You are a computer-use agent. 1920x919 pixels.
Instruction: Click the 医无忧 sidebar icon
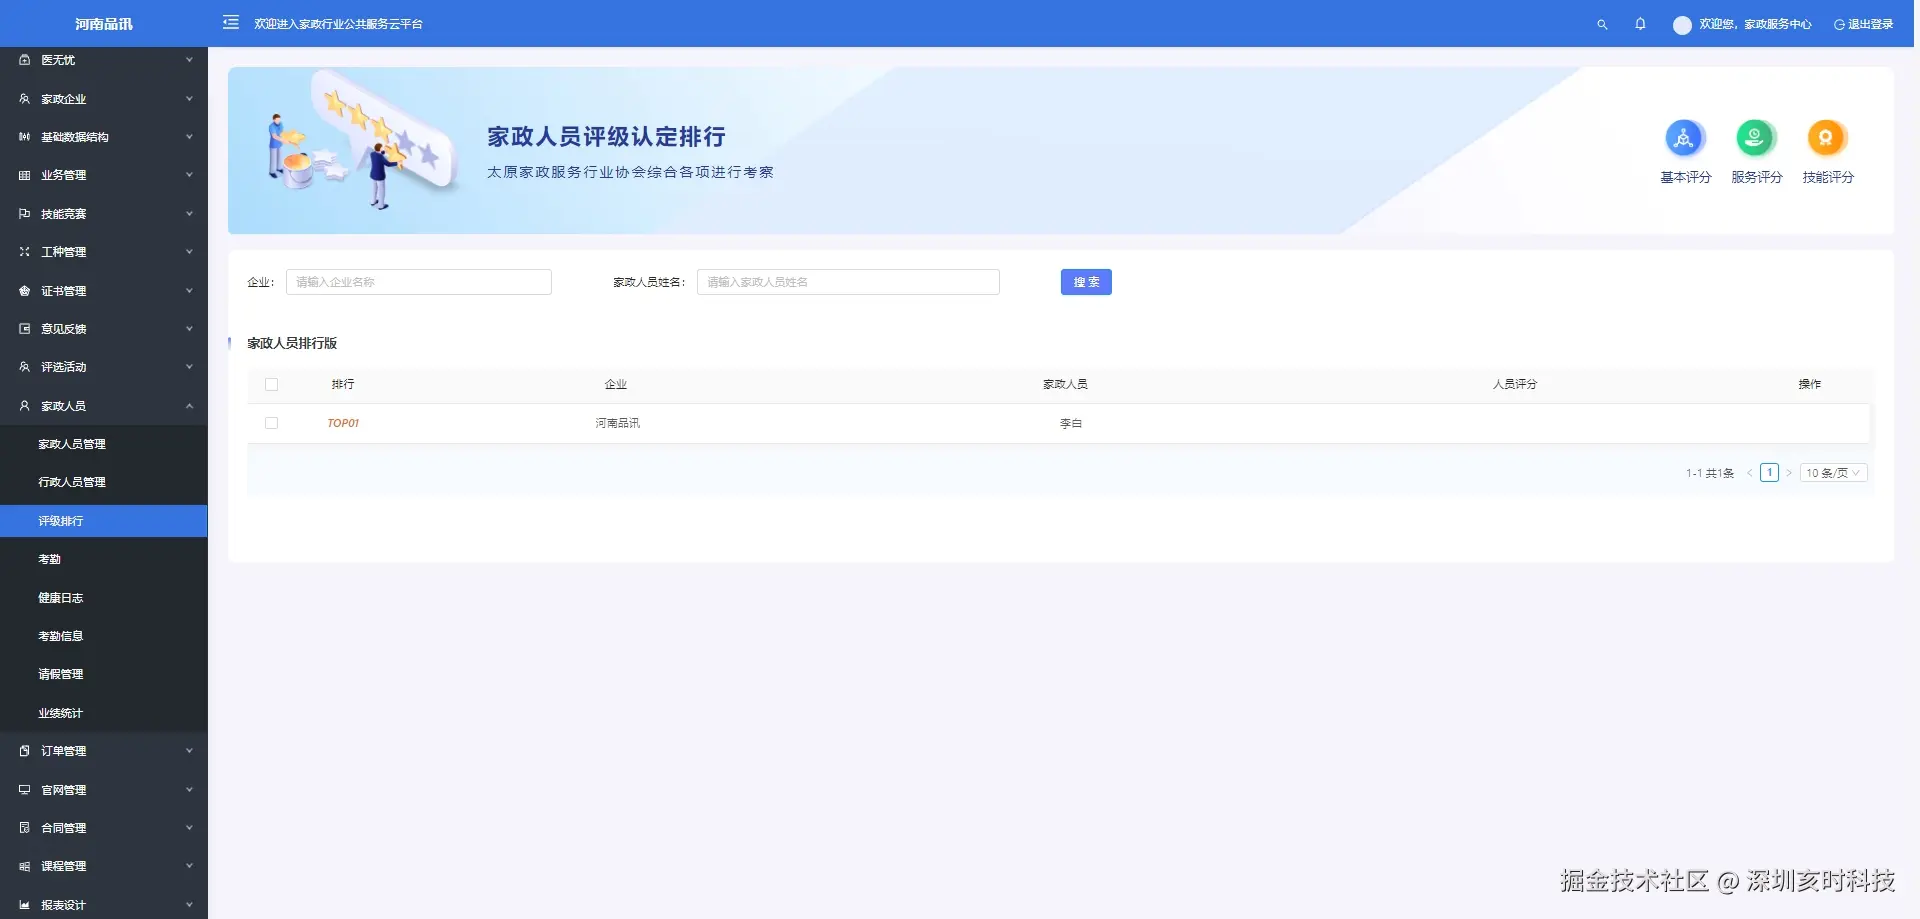point(25,60)
